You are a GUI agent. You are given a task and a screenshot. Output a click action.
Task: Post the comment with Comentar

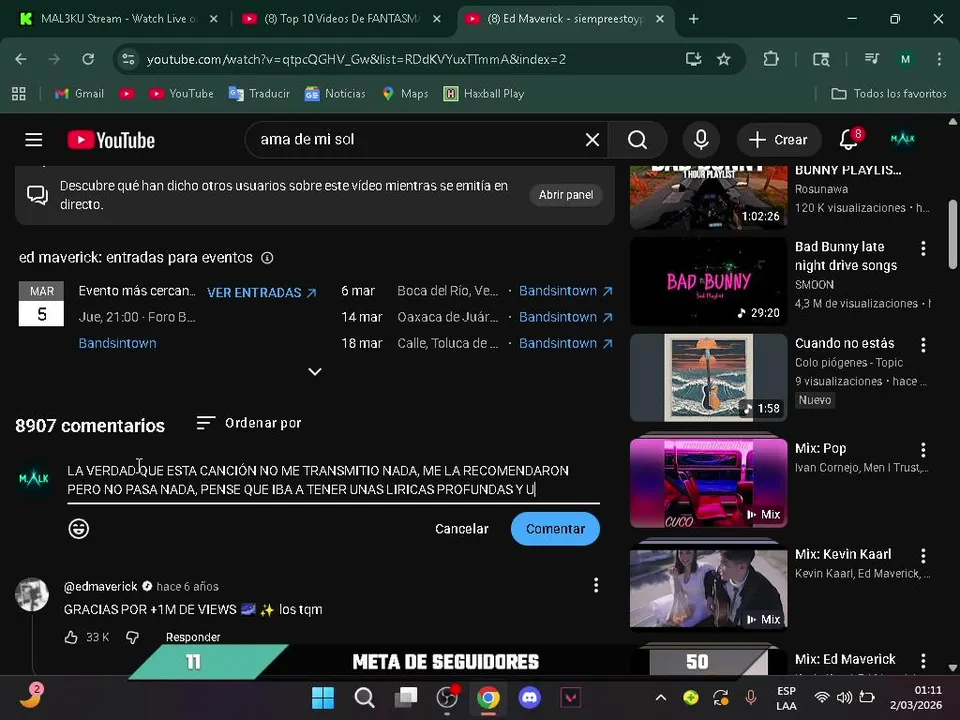[x=555, y=529]
